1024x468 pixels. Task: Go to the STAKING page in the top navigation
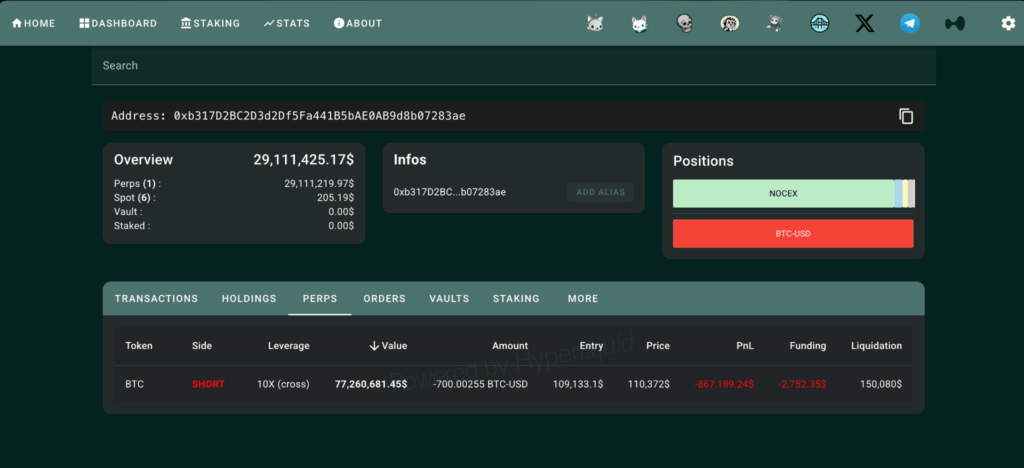[210, 23]
